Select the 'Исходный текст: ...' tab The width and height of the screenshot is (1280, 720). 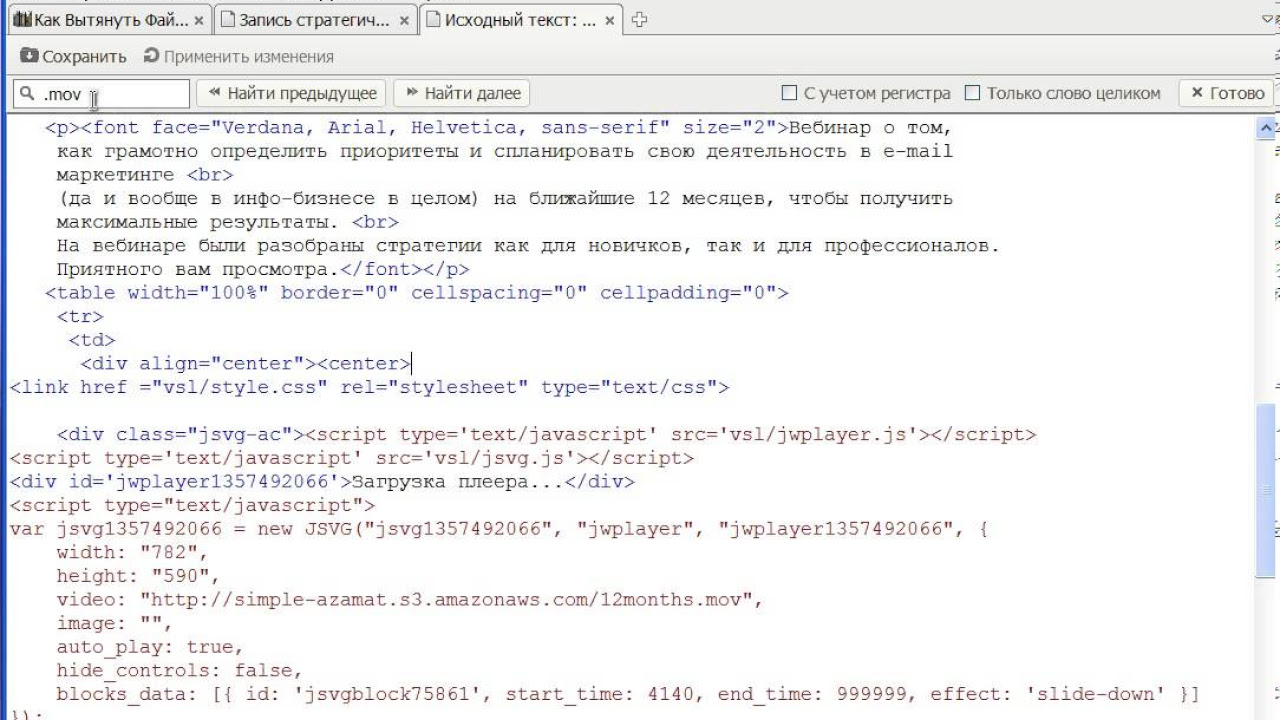pos(519,20)
